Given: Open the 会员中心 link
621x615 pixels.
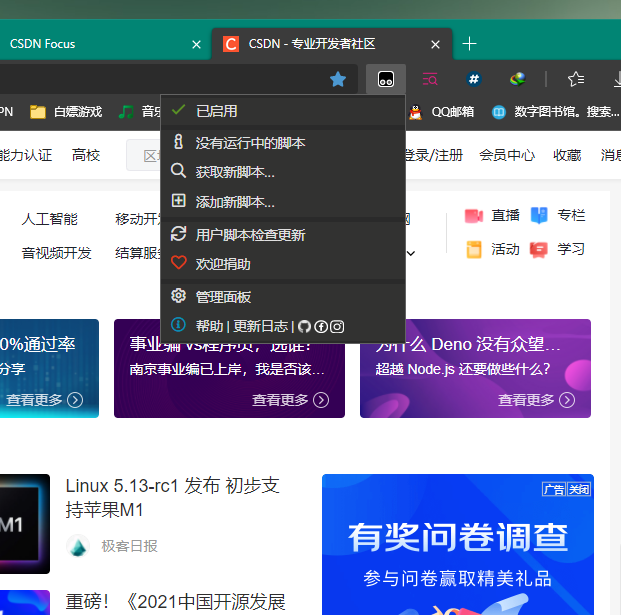Looking at the screenshot, I should (507, 155).
